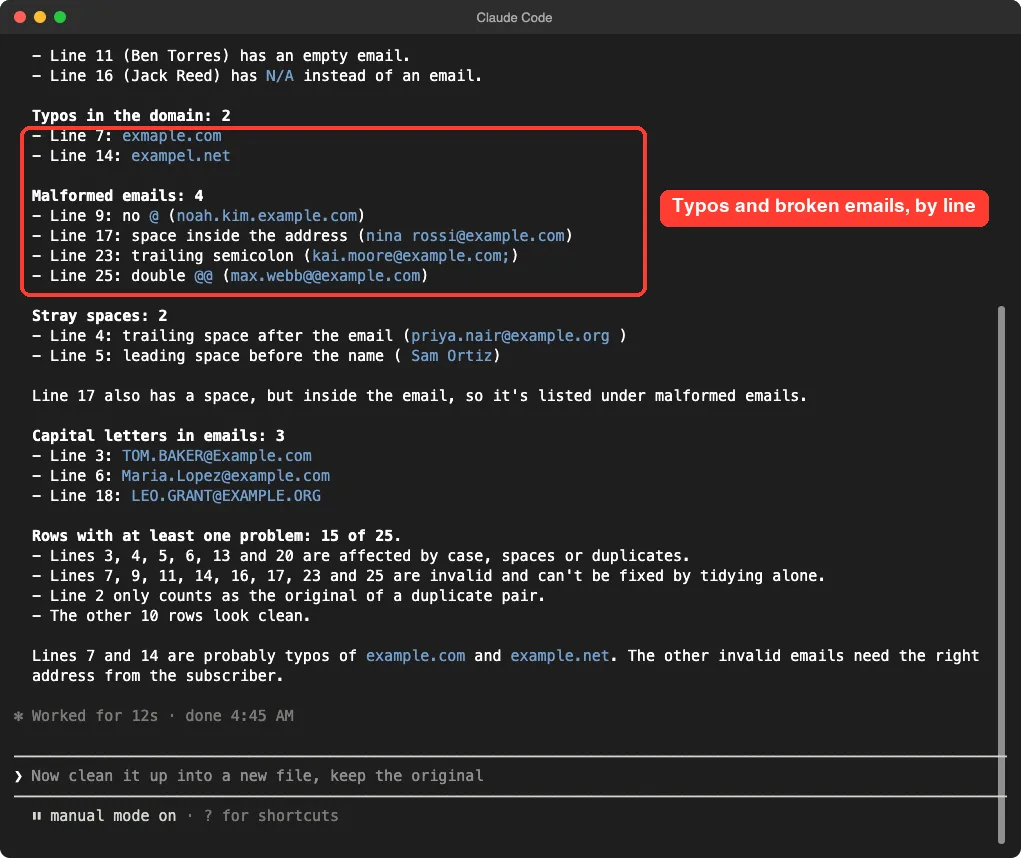Click the prompt input field with typed text
Screen dimensions: 1021x858
click(x=510, y=776)
